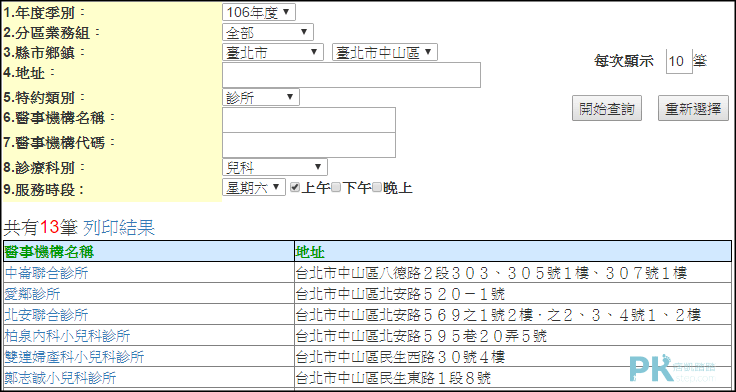The height and width of the screenshot is (392, 736).
Task: Click the 1.年度季別 label
Action: [45, 13]
